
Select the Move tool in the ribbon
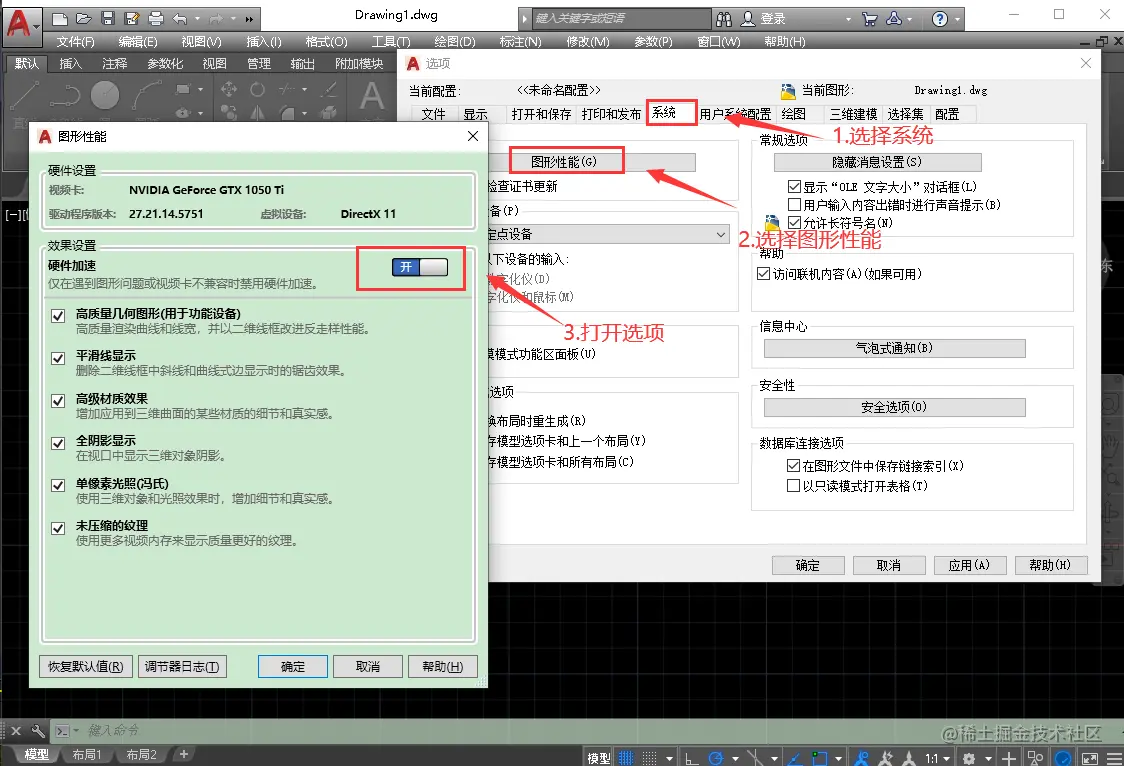pos(229,89)
